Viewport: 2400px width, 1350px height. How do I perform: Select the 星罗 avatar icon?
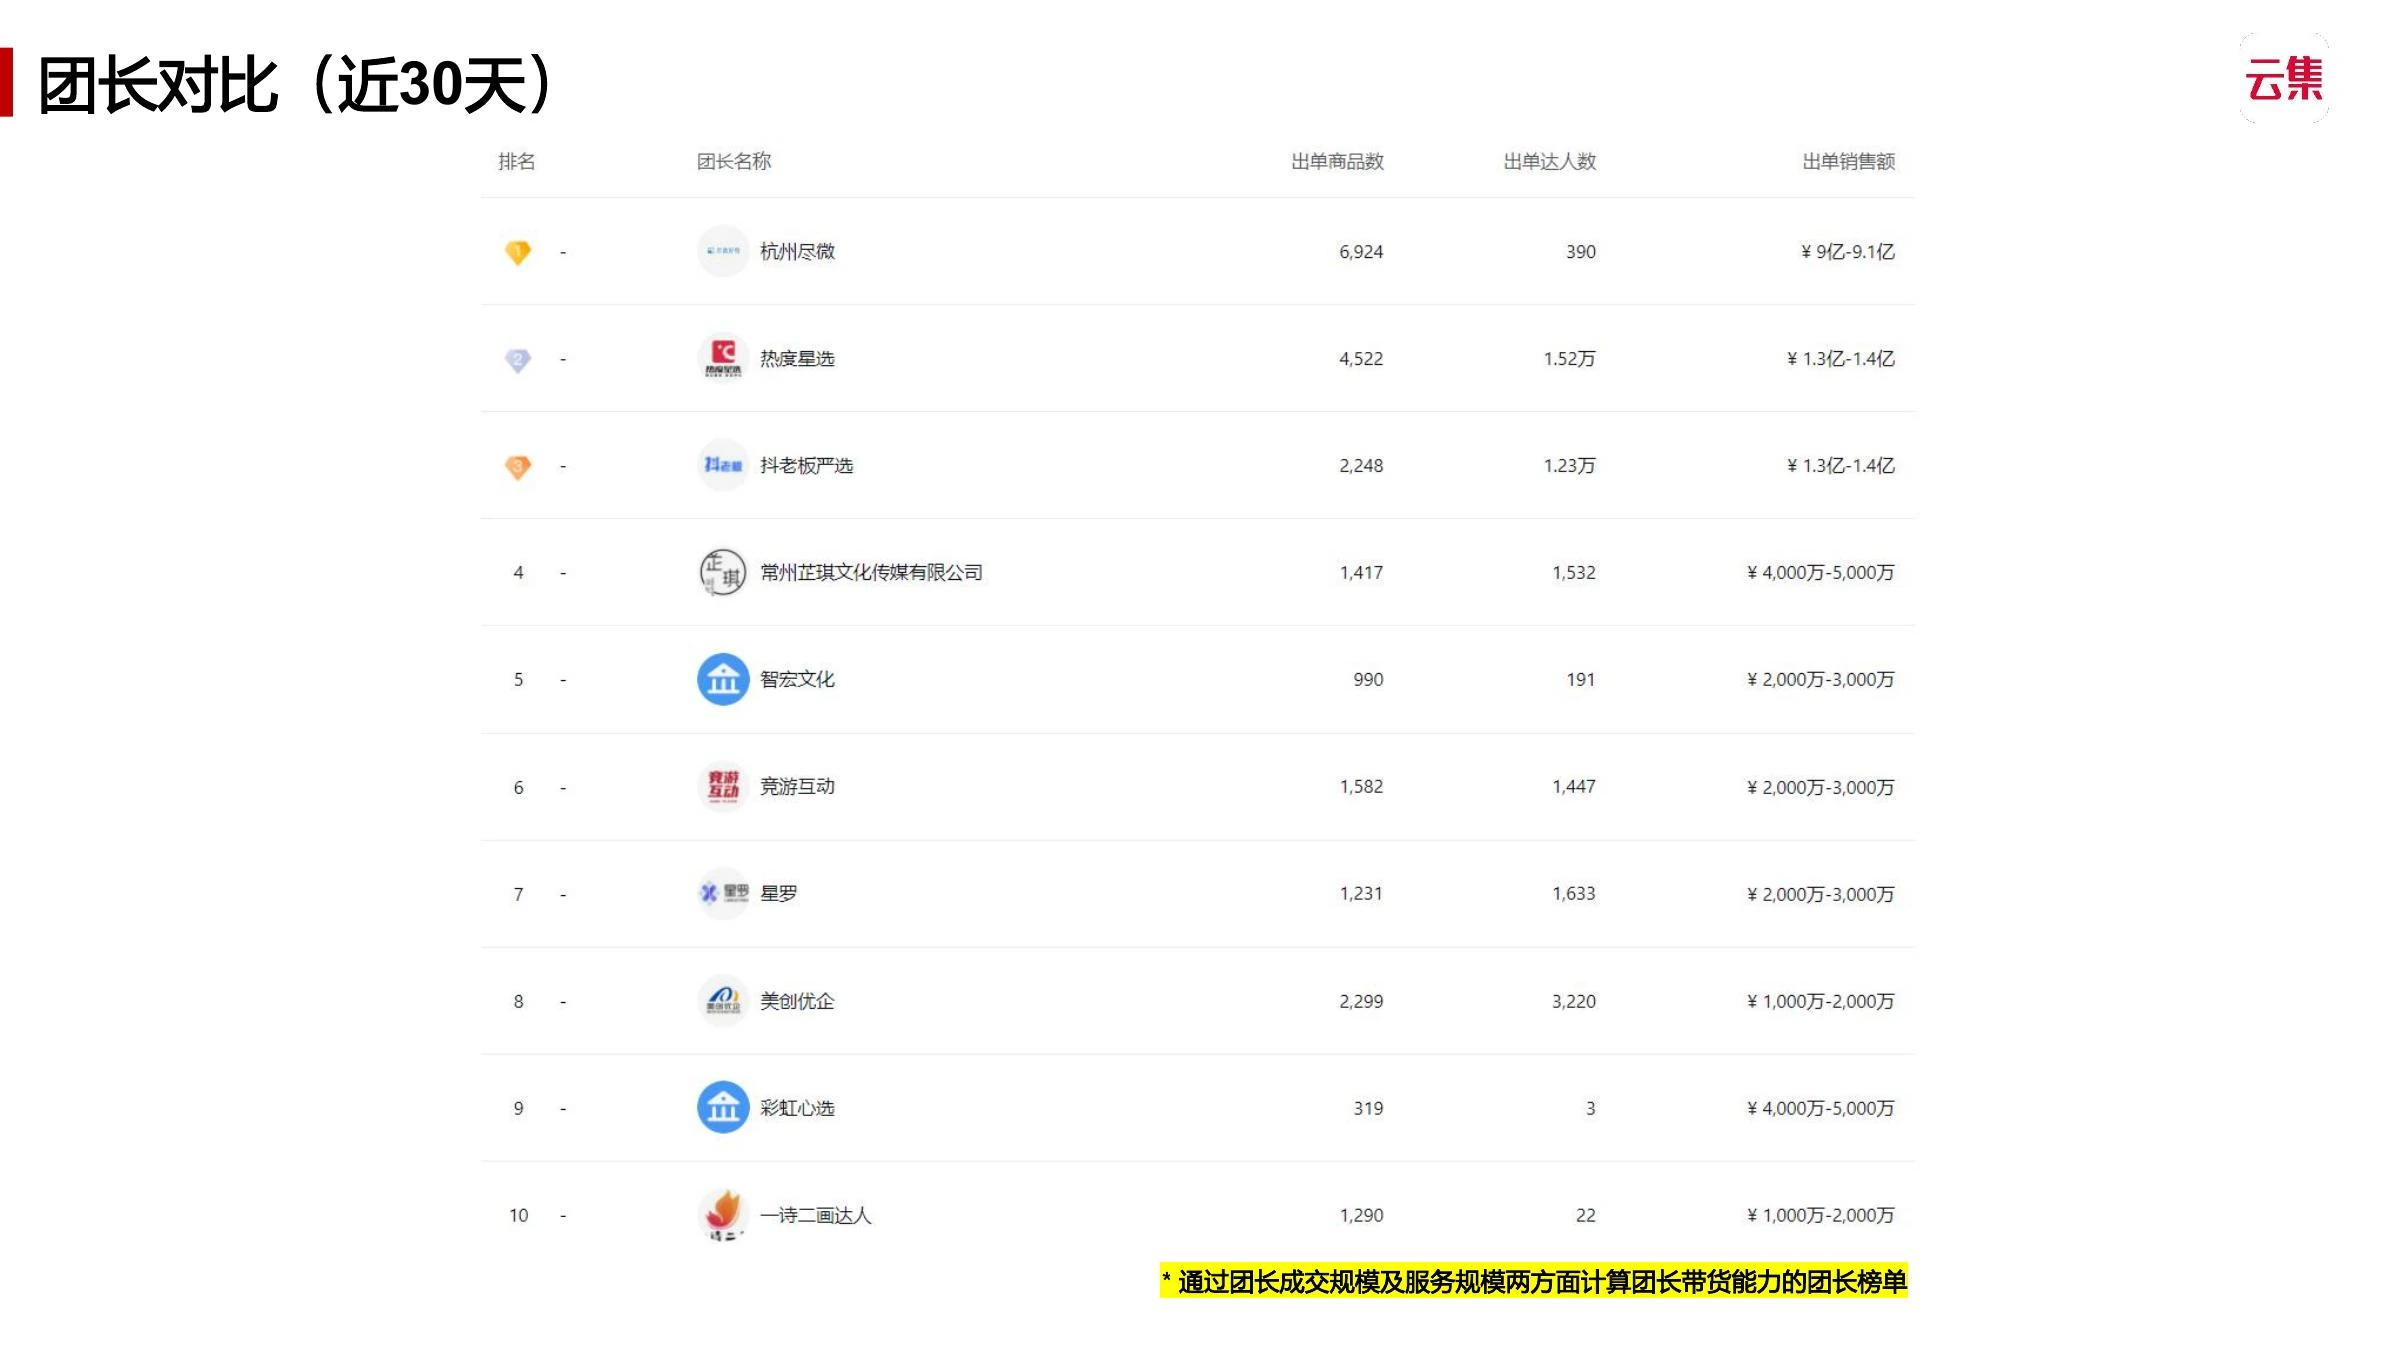point(723,893)
